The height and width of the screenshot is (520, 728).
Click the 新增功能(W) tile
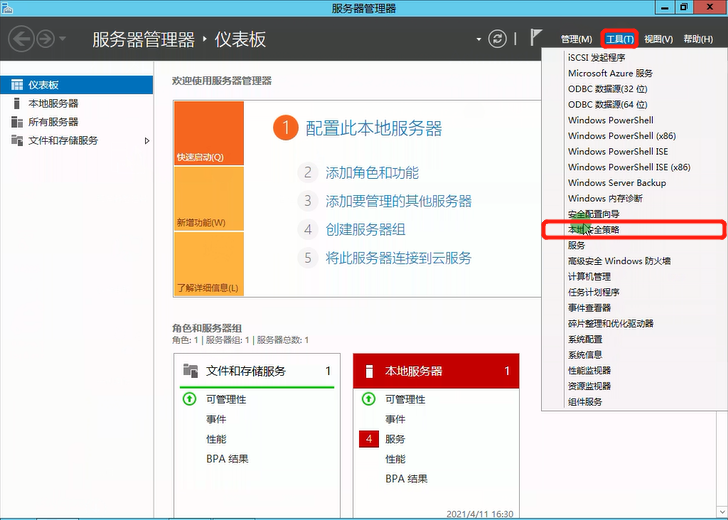tap(209, 199)
